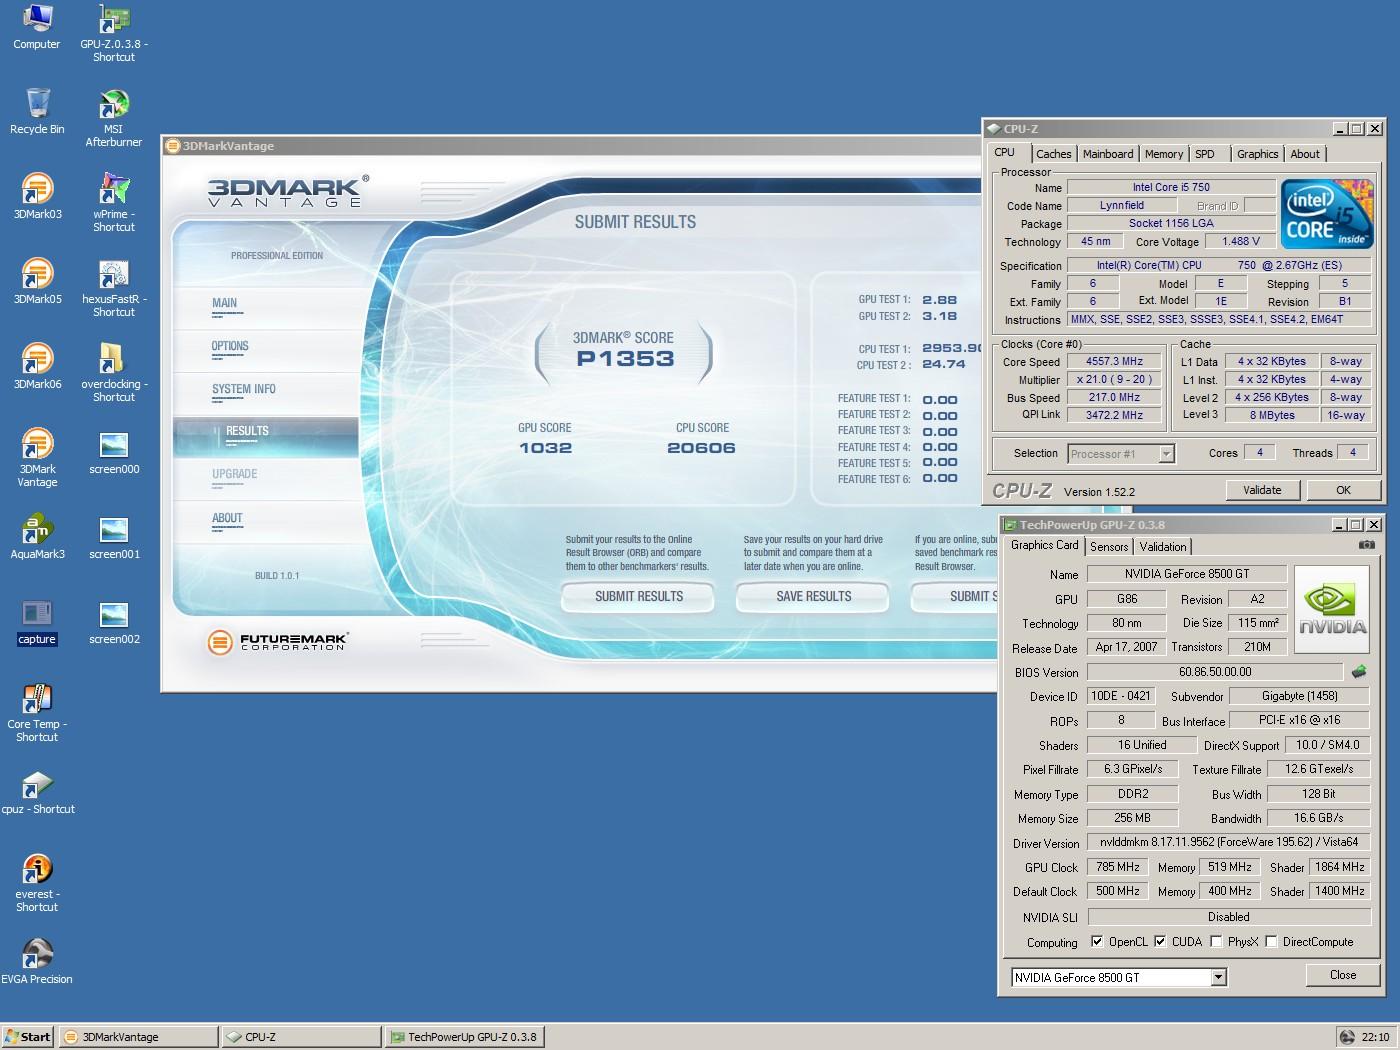Switch to the About tab in CPU-Z

click(1305, 154)
